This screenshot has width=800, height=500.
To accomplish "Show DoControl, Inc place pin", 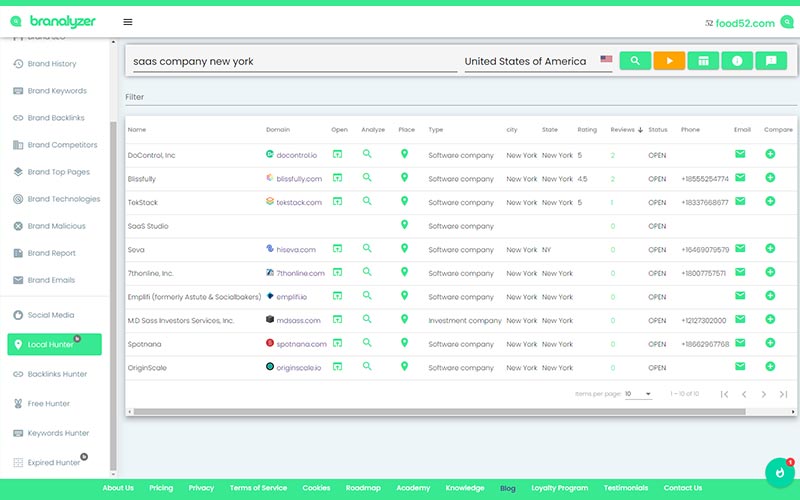I will 404,154.
